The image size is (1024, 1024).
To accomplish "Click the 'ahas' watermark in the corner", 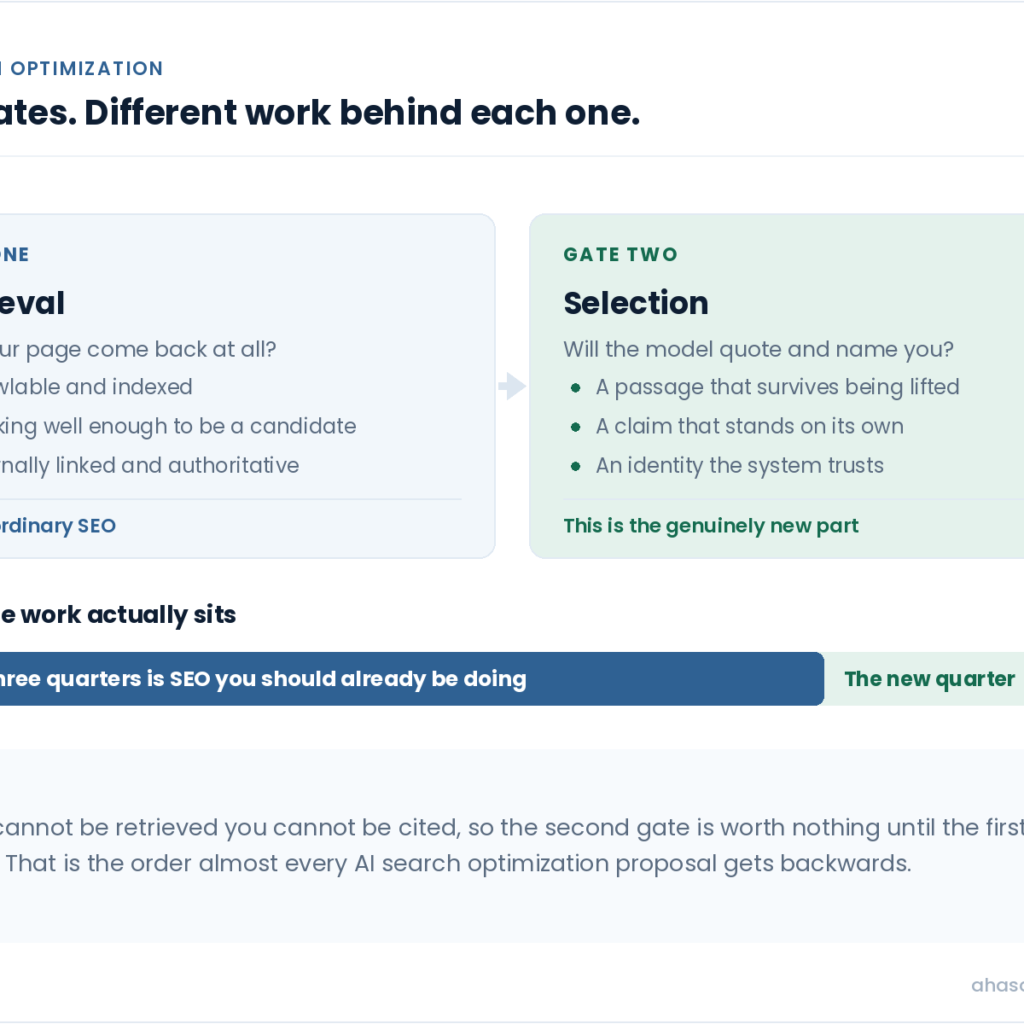I will (x=997, y=985).
